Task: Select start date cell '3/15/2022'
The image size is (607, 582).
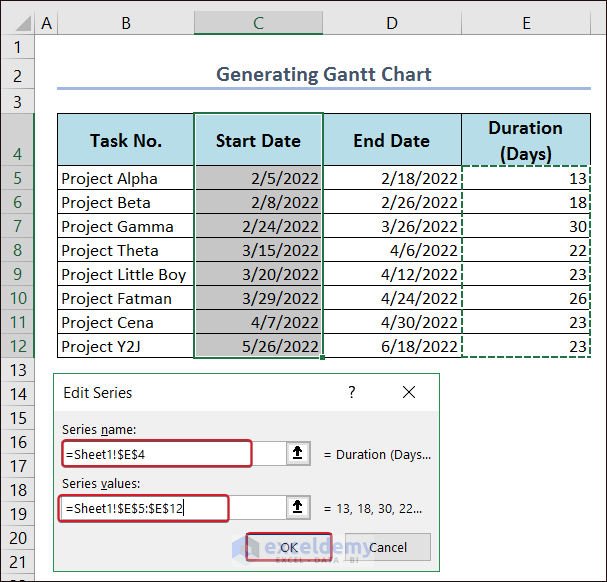Action: click(258, 250)
